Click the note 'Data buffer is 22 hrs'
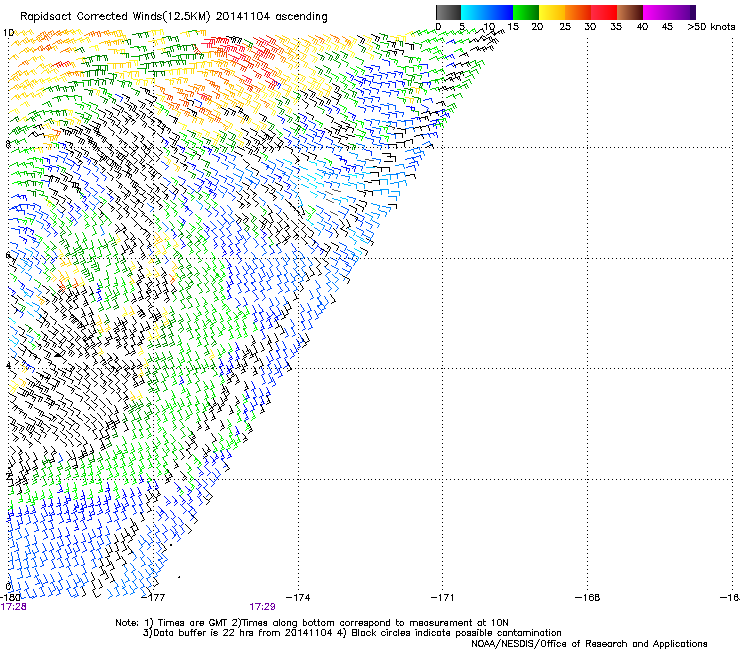The width and height of the screenshot is (740, 650). coord(205,633)
